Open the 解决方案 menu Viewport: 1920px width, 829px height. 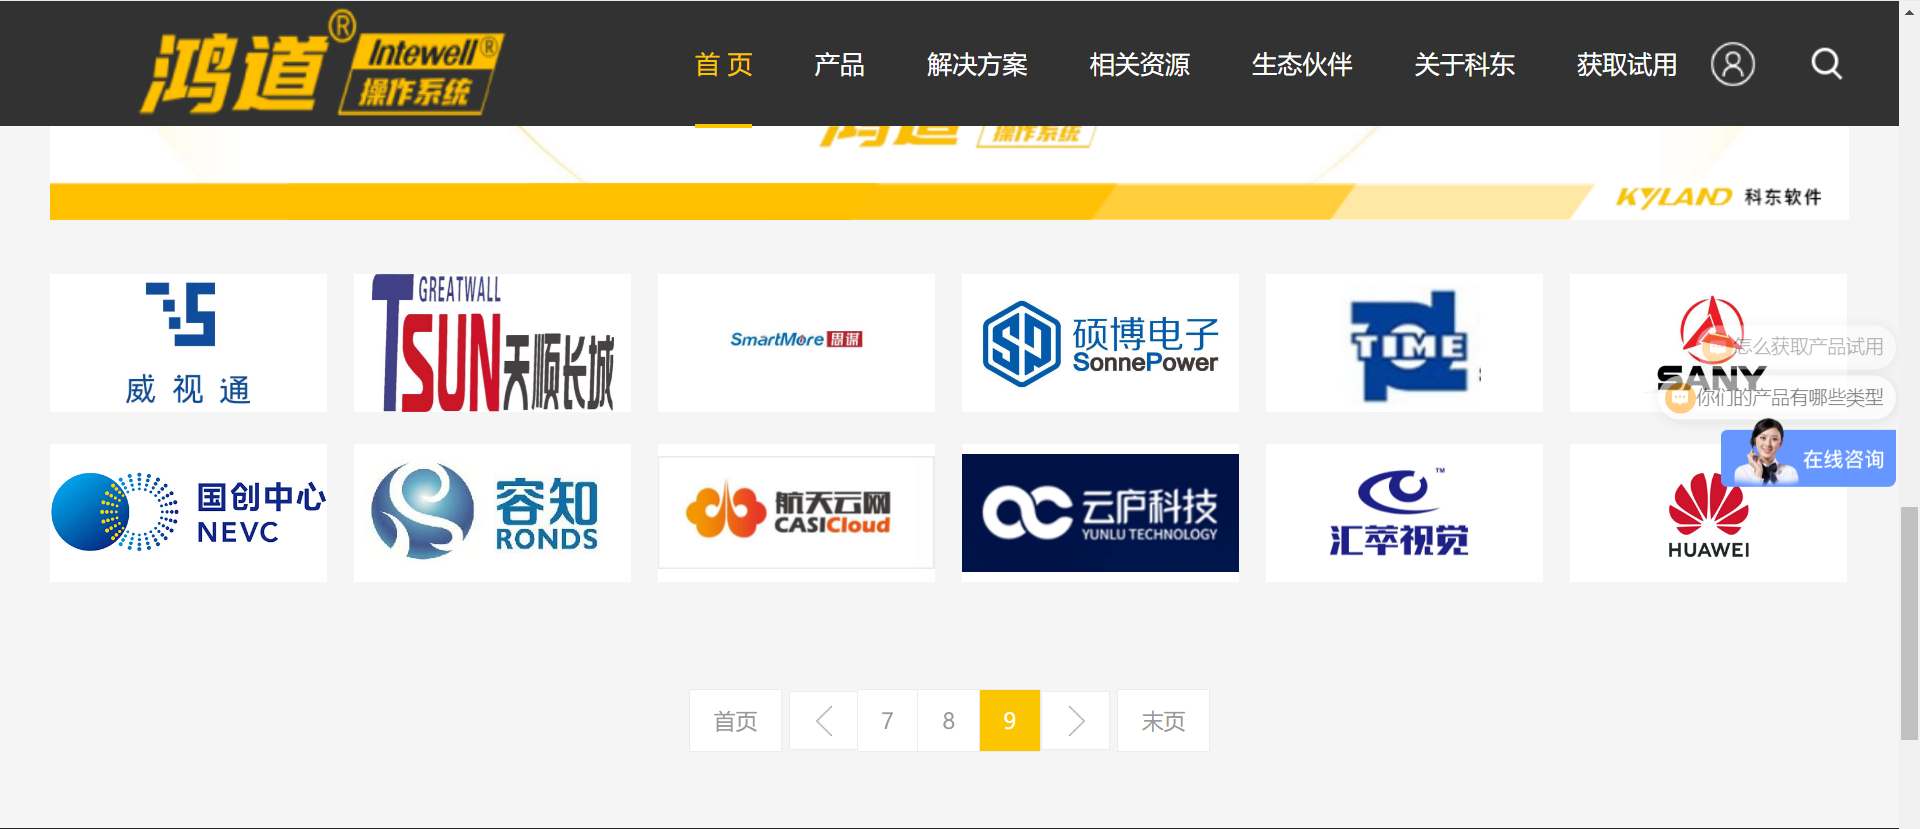click(x=977, y=65)
